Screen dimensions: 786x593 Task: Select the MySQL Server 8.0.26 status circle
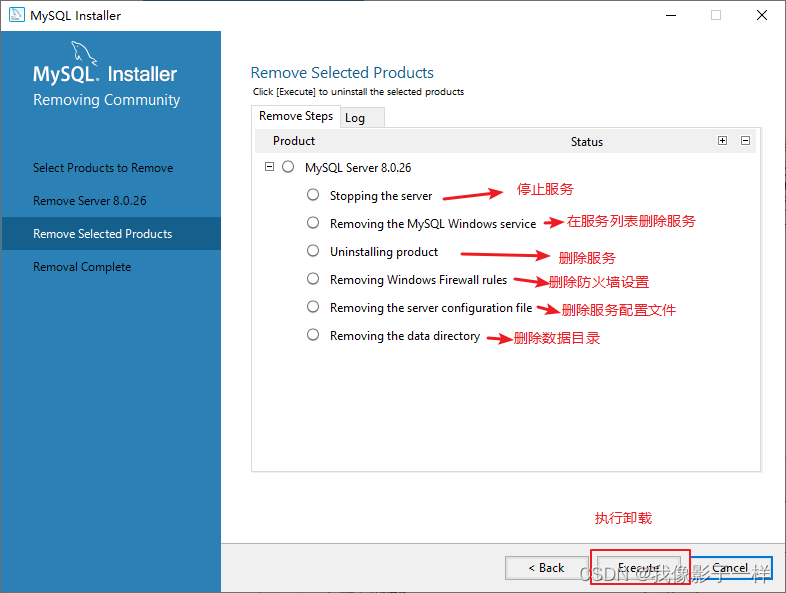288,166
